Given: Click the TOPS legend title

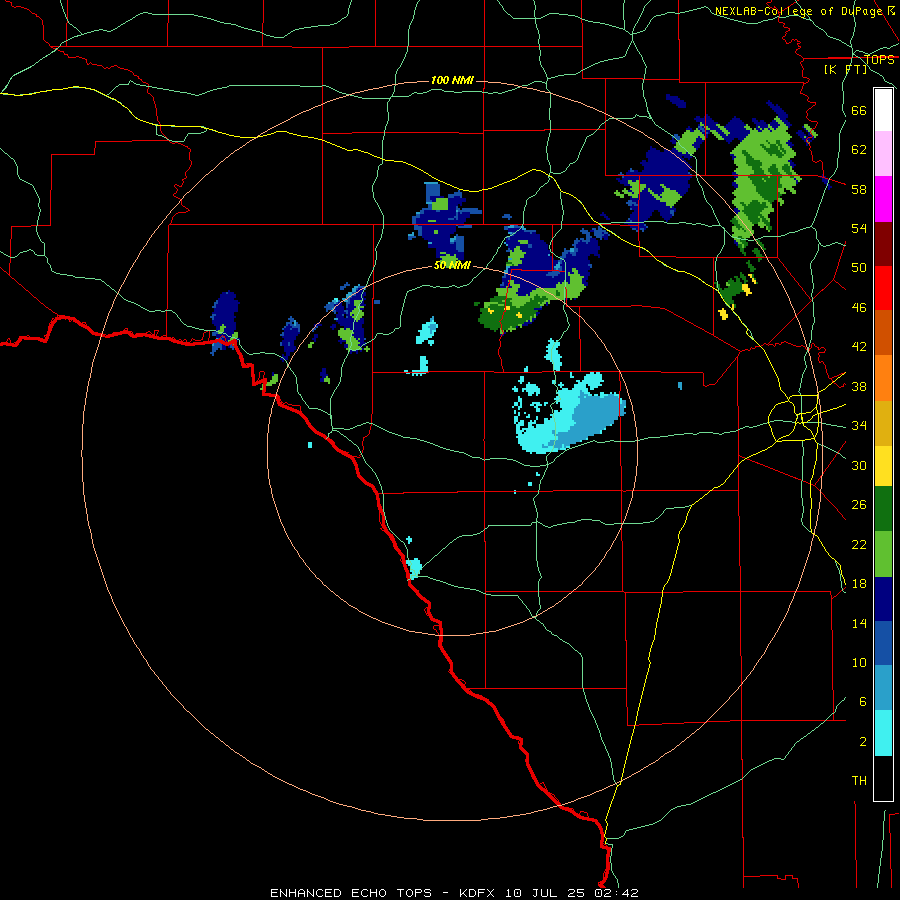Looking at the screenshot, I should point(879,59).
